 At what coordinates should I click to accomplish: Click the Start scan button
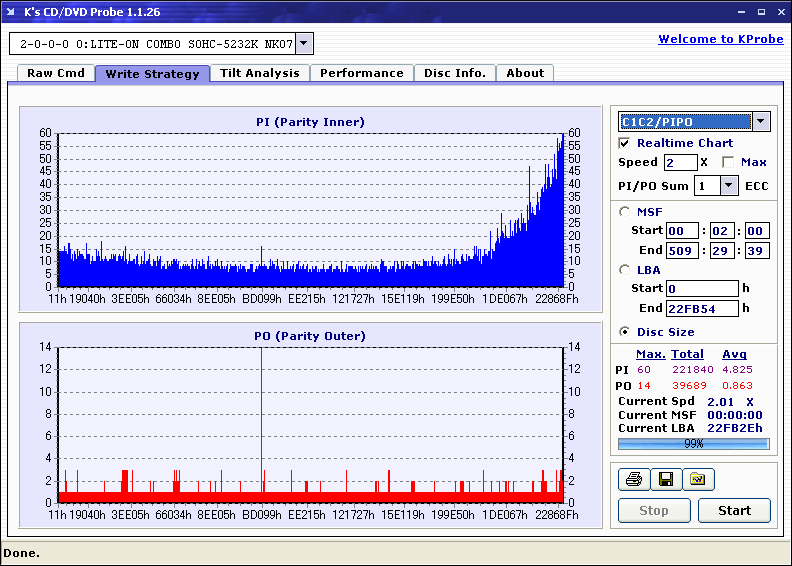point(734,510)
